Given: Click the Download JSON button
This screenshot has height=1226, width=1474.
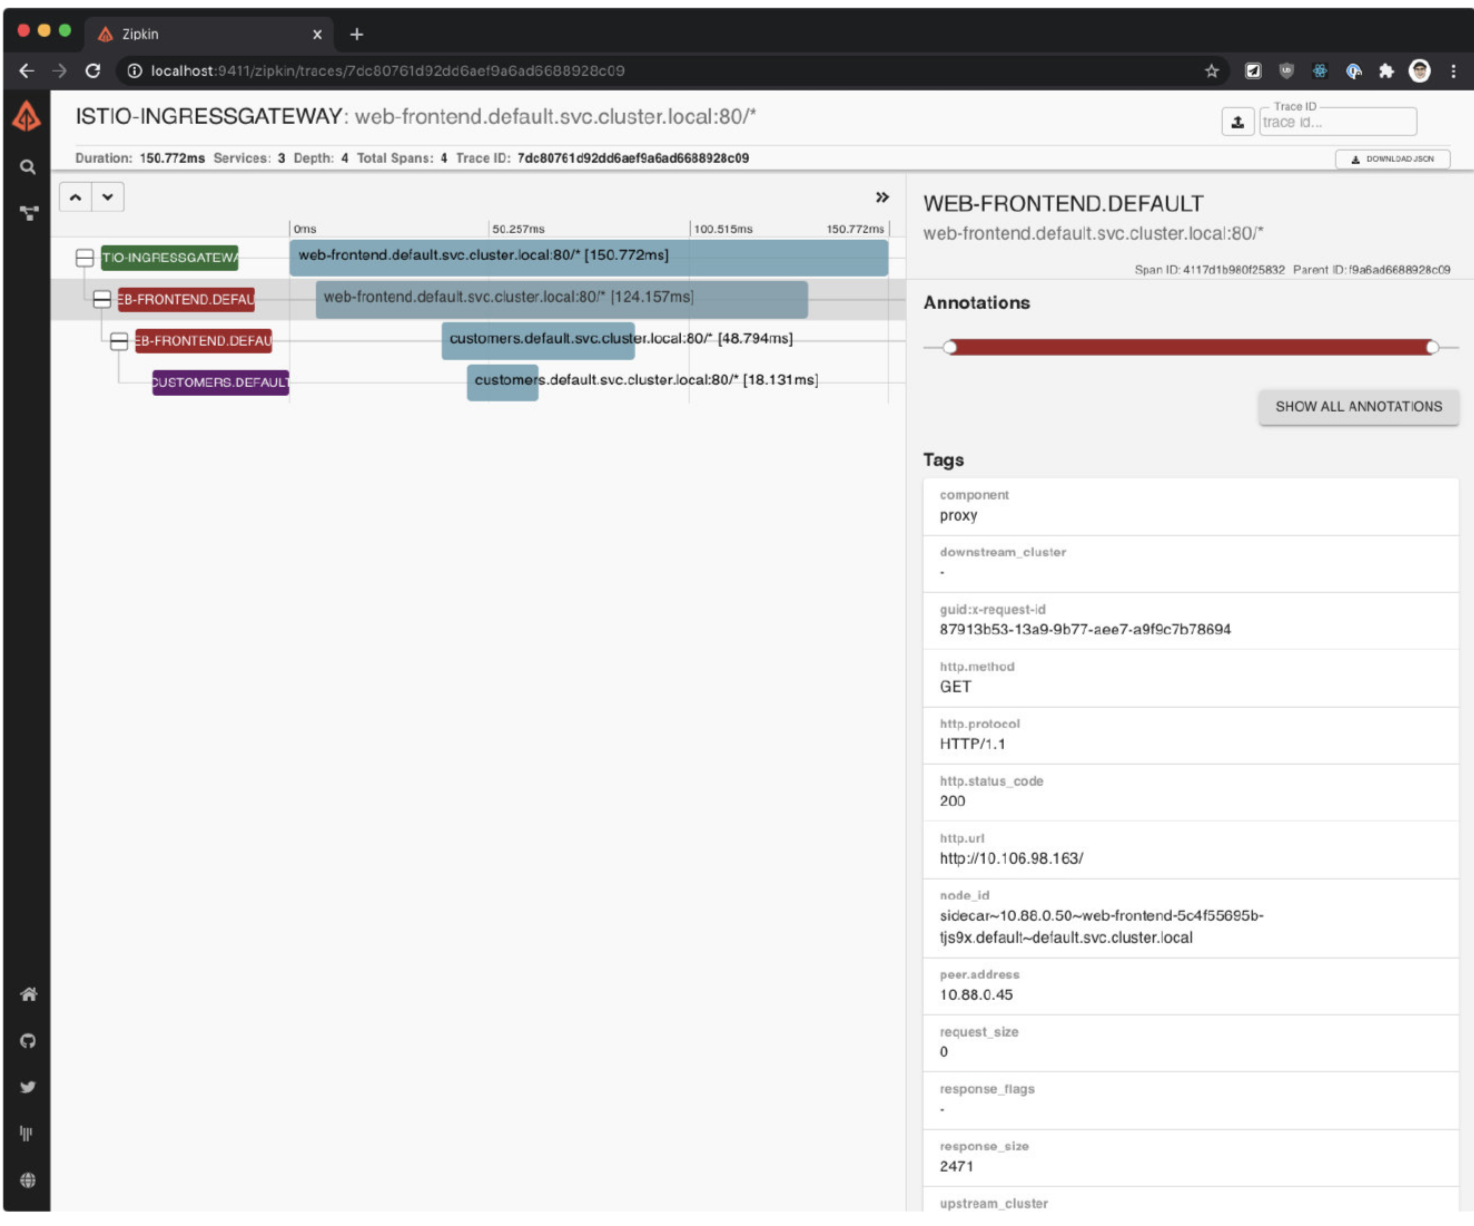Looking at the screenshot, I should click(x=1392, y=159).
